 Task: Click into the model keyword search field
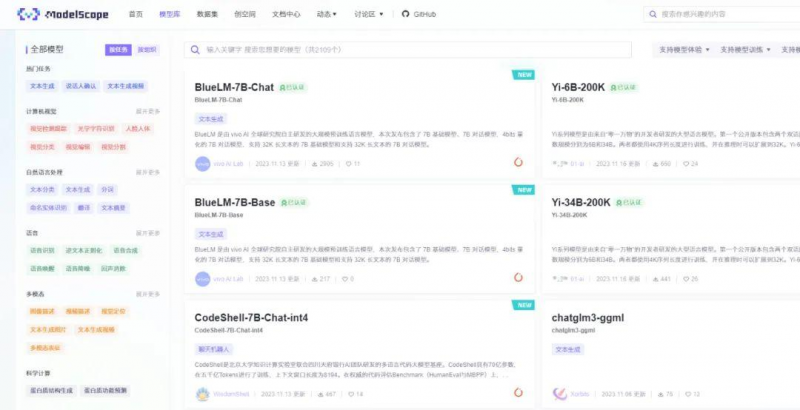point(408,50)
